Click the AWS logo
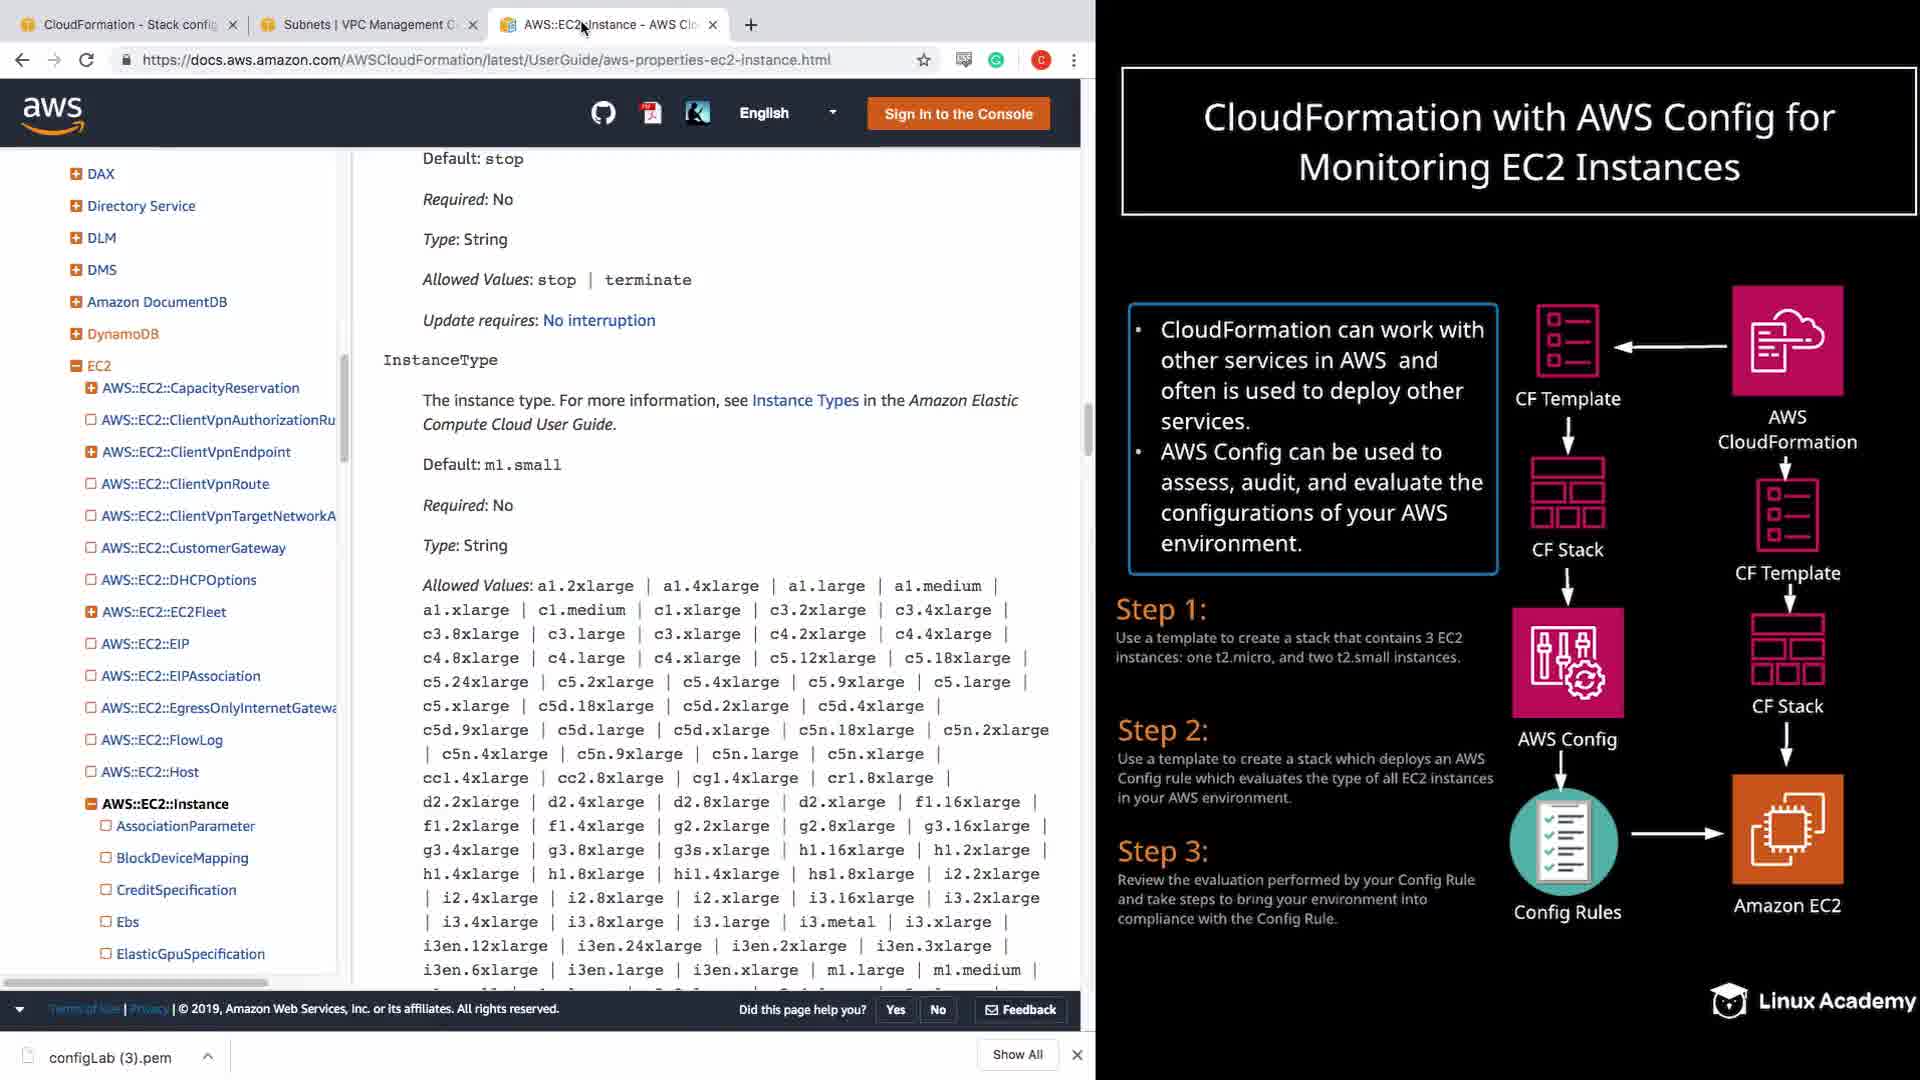Image resolution: width=1920 pixels, height=1080 pixels. (53, 114)
